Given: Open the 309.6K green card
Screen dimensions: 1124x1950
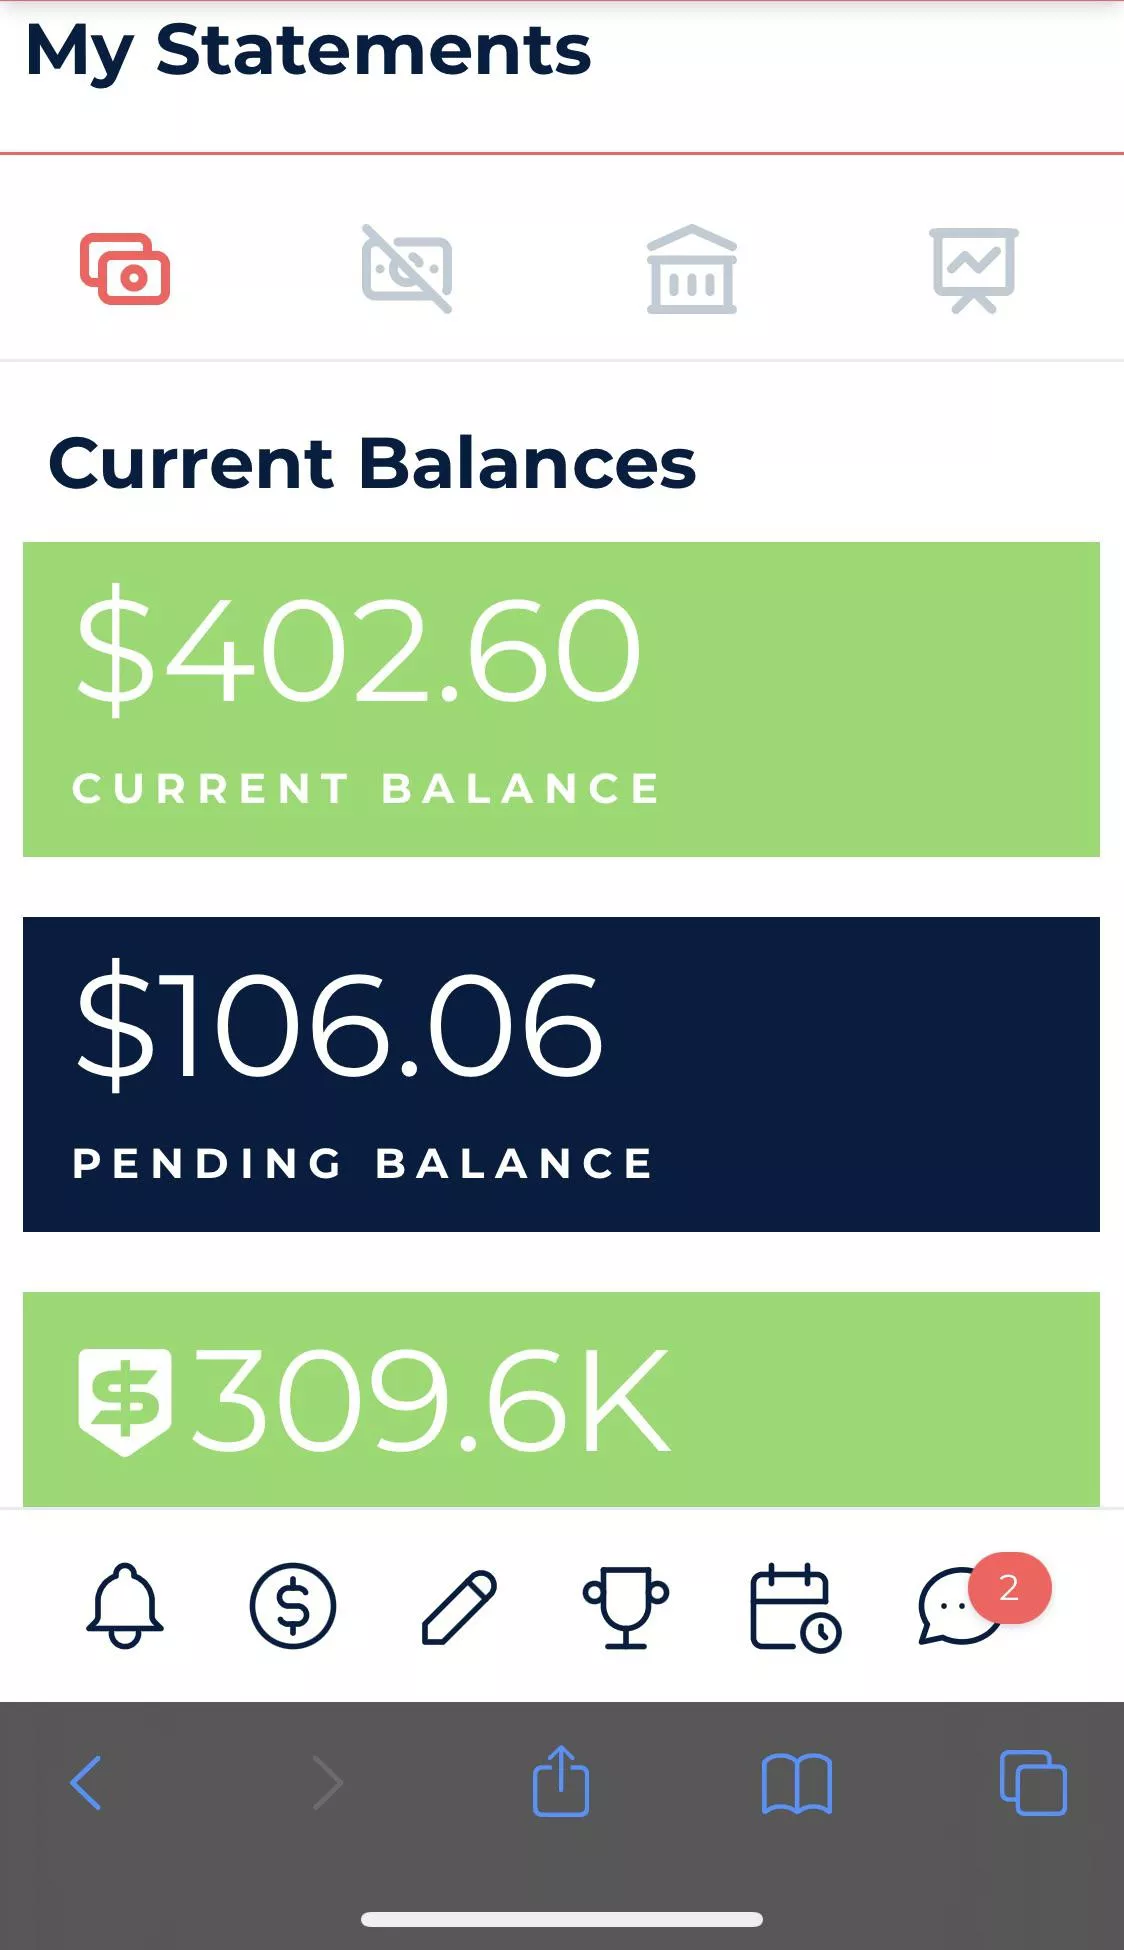Looking at the screenshot, I should (561, 1398).
